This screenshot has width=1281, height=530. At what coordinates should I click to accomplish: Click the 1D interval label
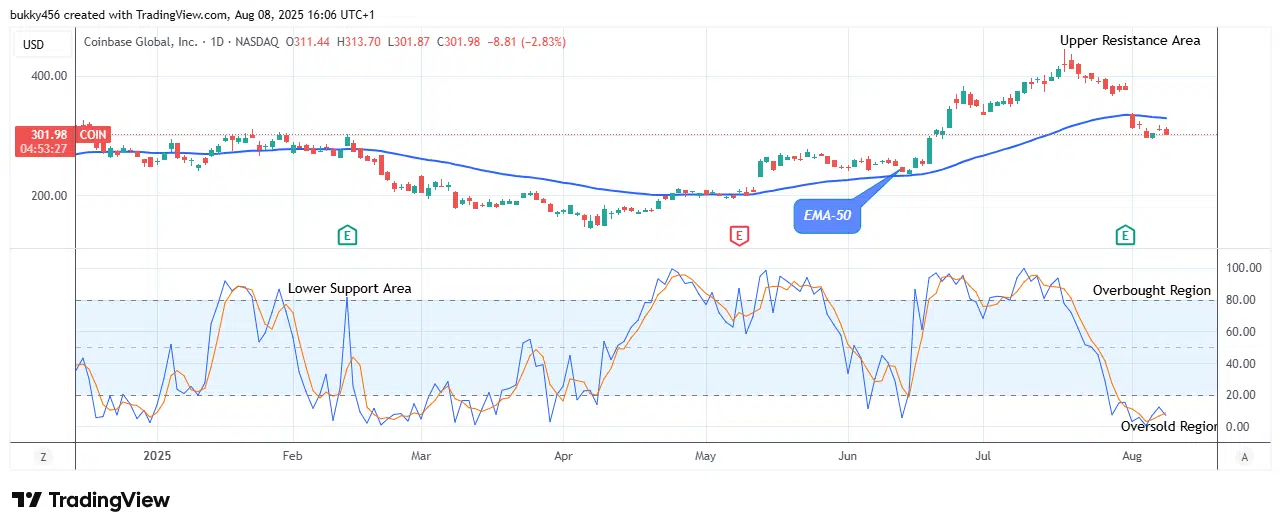coord(215,43)
